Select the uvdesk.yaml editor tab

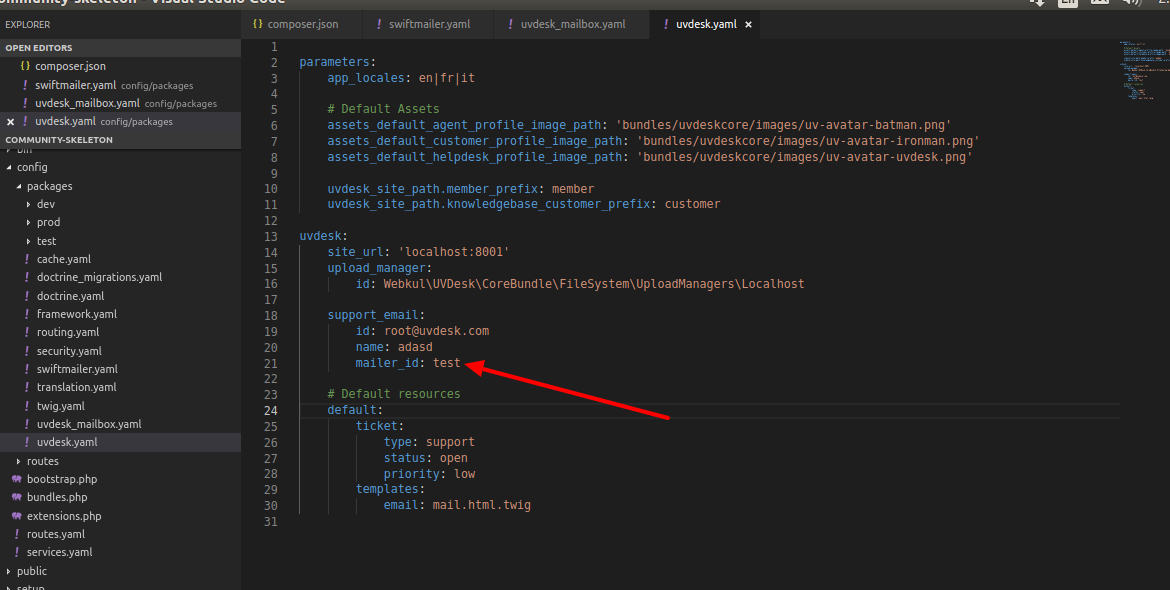(x=706, y=24)
